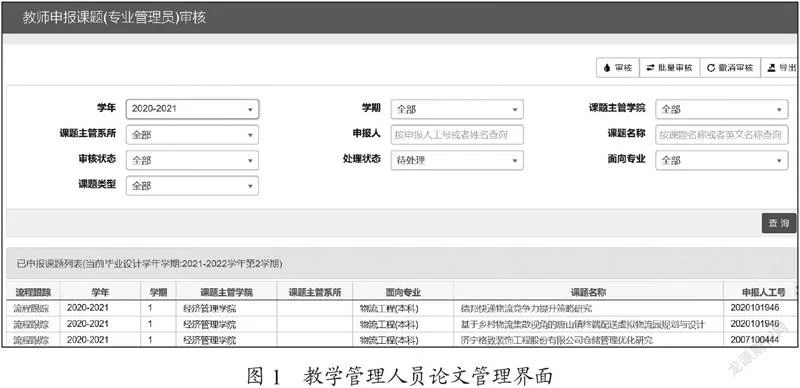Open the 处理状态 dropdown showing 待处理

(x=457, y=160)
